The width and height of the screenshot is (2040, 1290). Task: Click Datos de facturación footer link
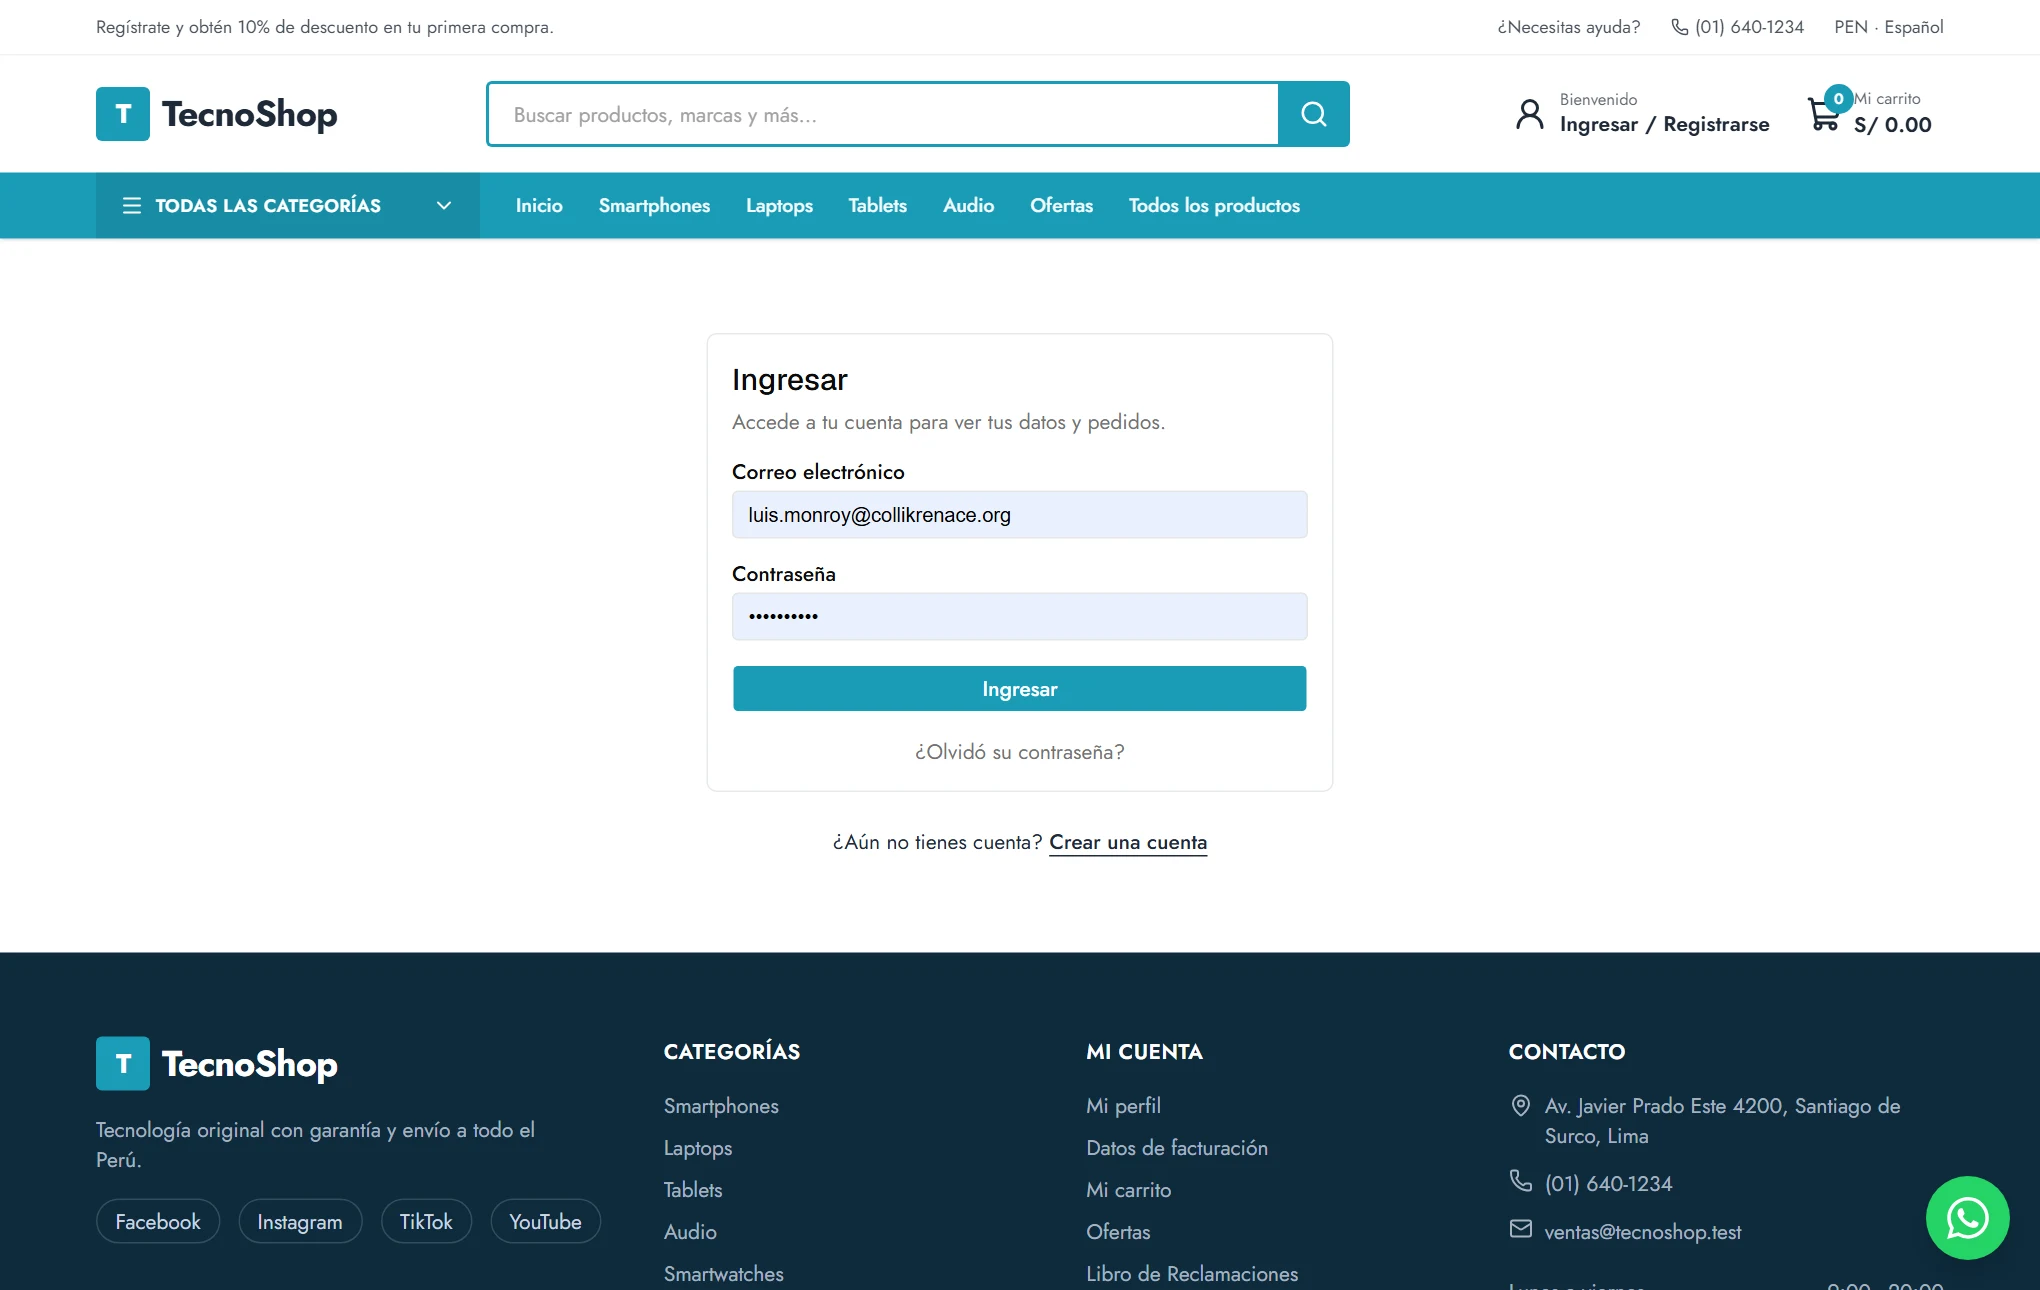[x=1177, y=1147]
